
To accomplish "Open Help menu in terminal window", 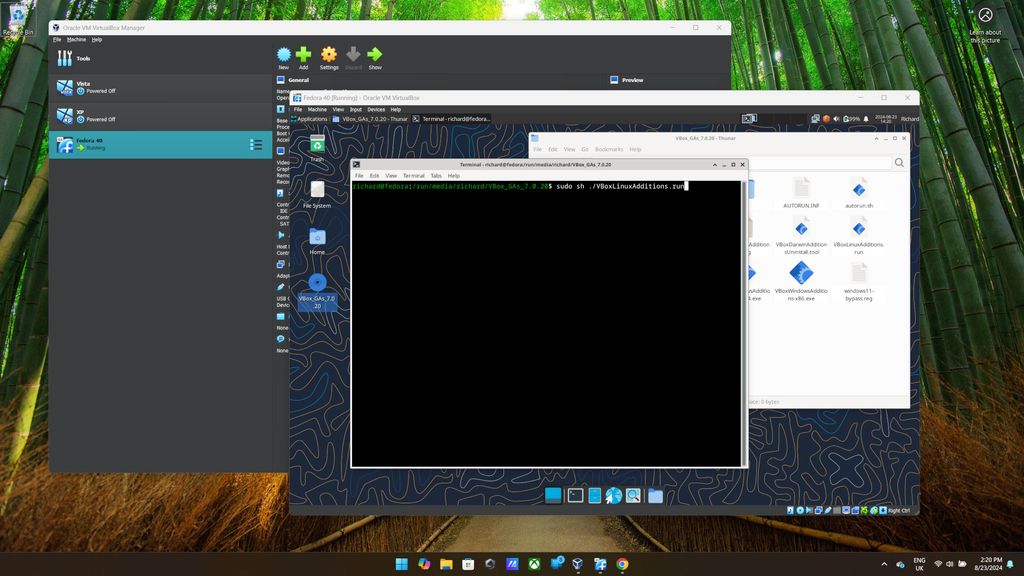I will click(x=453, y=176).
